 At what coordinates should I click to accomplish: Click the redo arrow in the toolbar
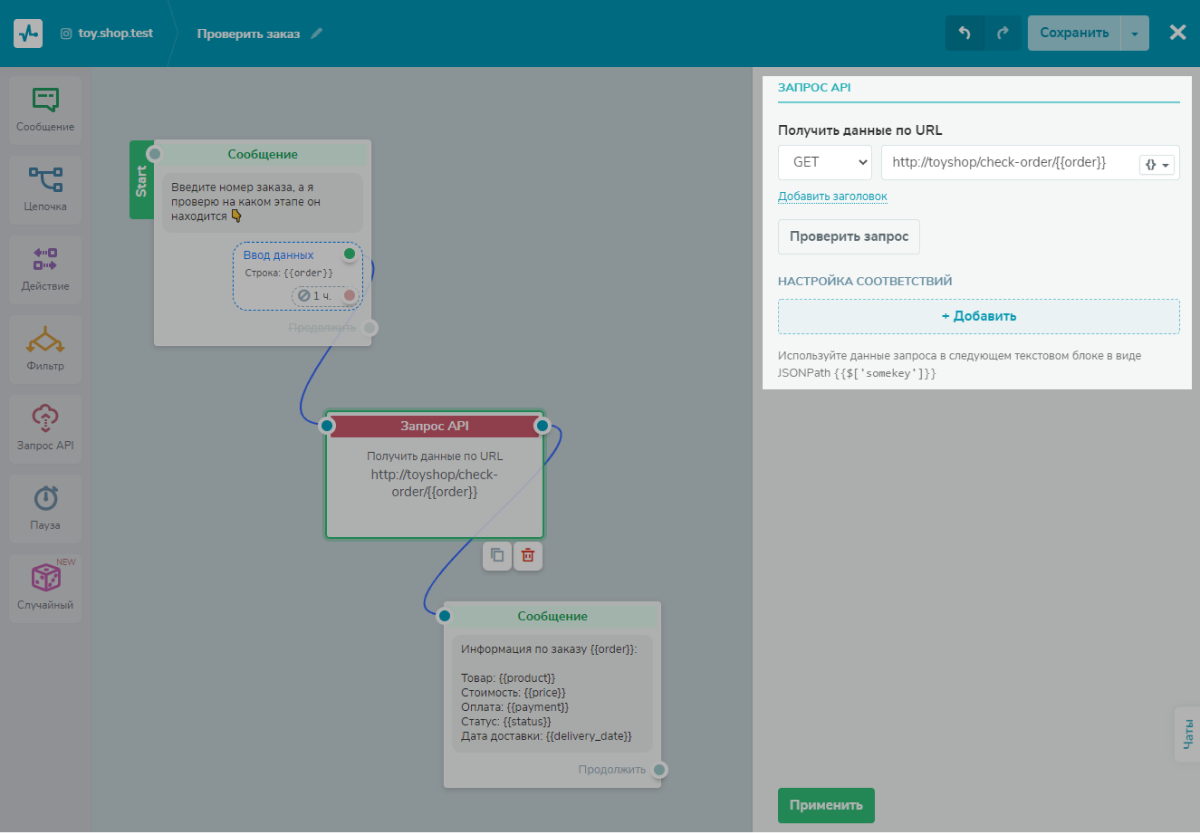pyautogui.click(x=1004, y=32)
